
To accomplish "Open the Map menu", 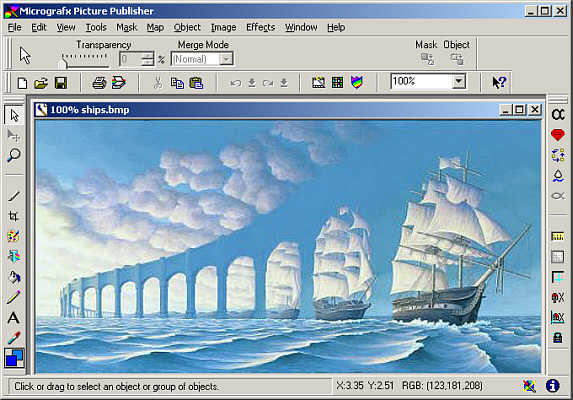I will 155,27.
